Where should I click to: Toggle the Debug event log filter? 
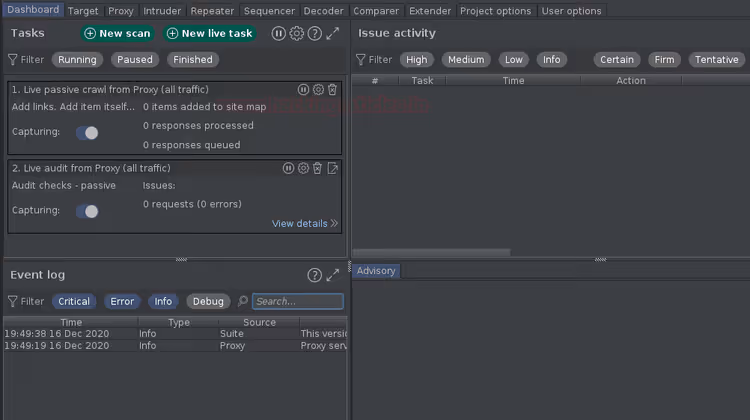click(x=208, y=301)
